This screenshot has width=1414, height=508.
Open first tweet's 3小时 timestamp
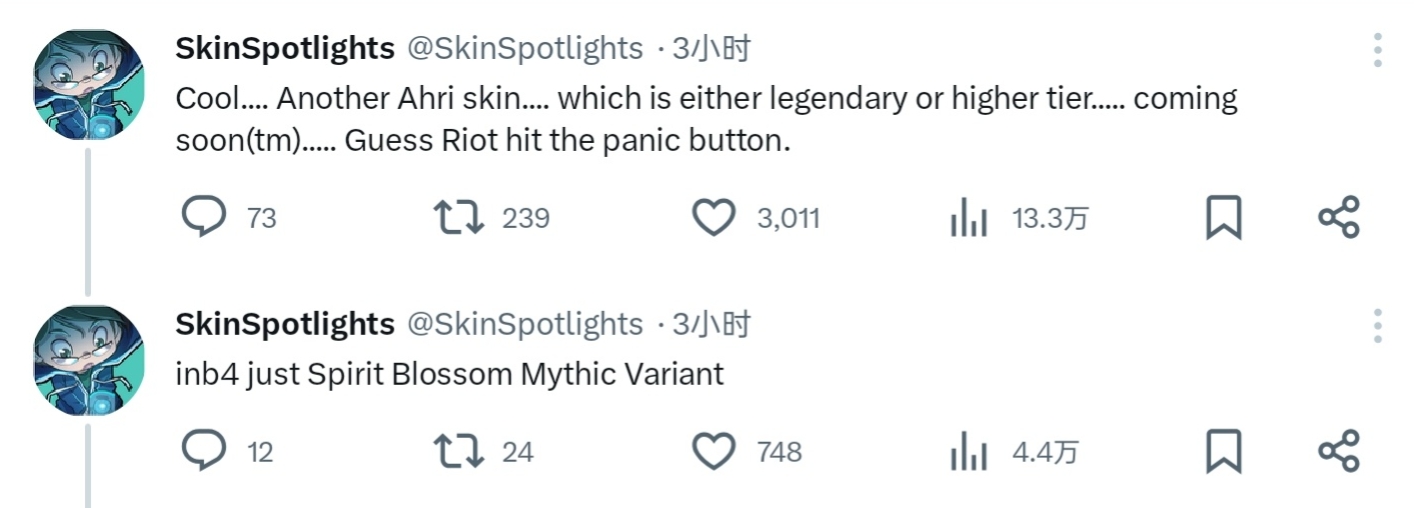[x=711, y=47]
